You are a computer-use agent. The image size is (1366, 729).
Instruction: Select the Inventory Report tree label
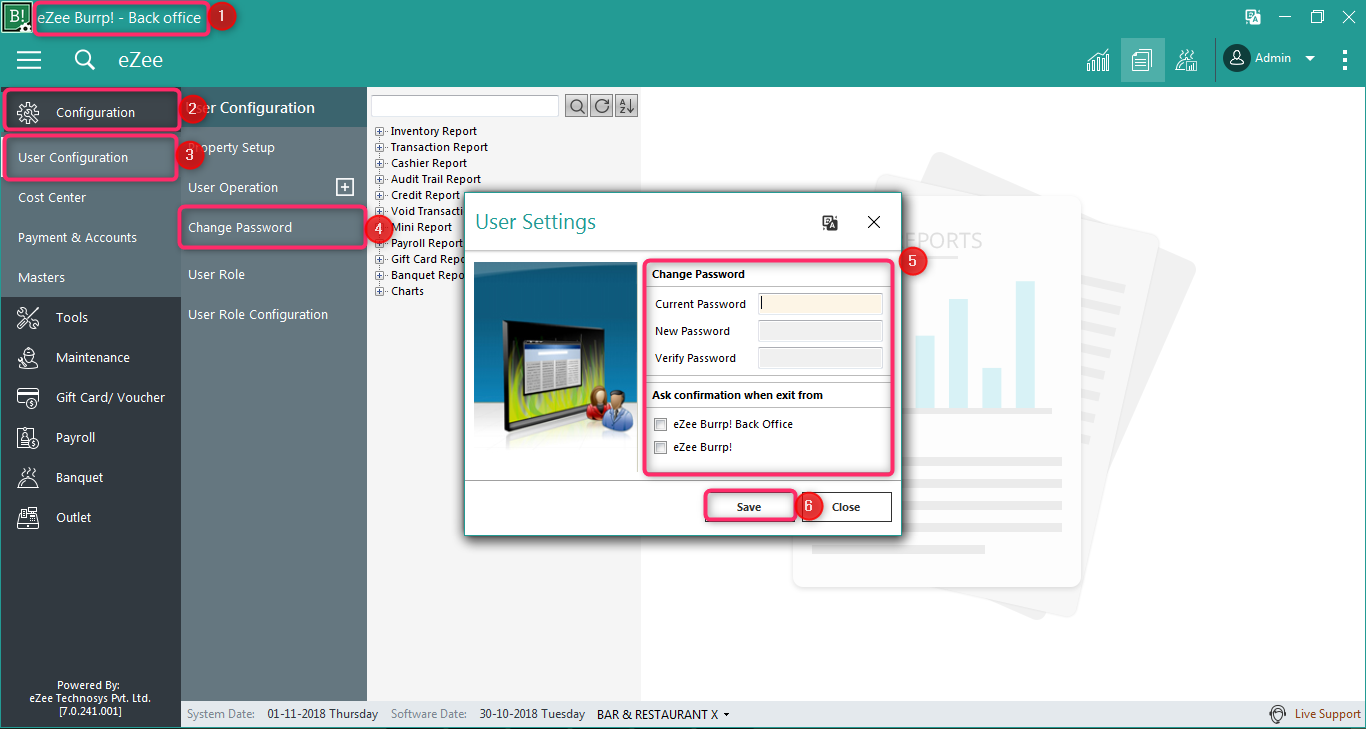pyautogui.click(x=433, y=131)
